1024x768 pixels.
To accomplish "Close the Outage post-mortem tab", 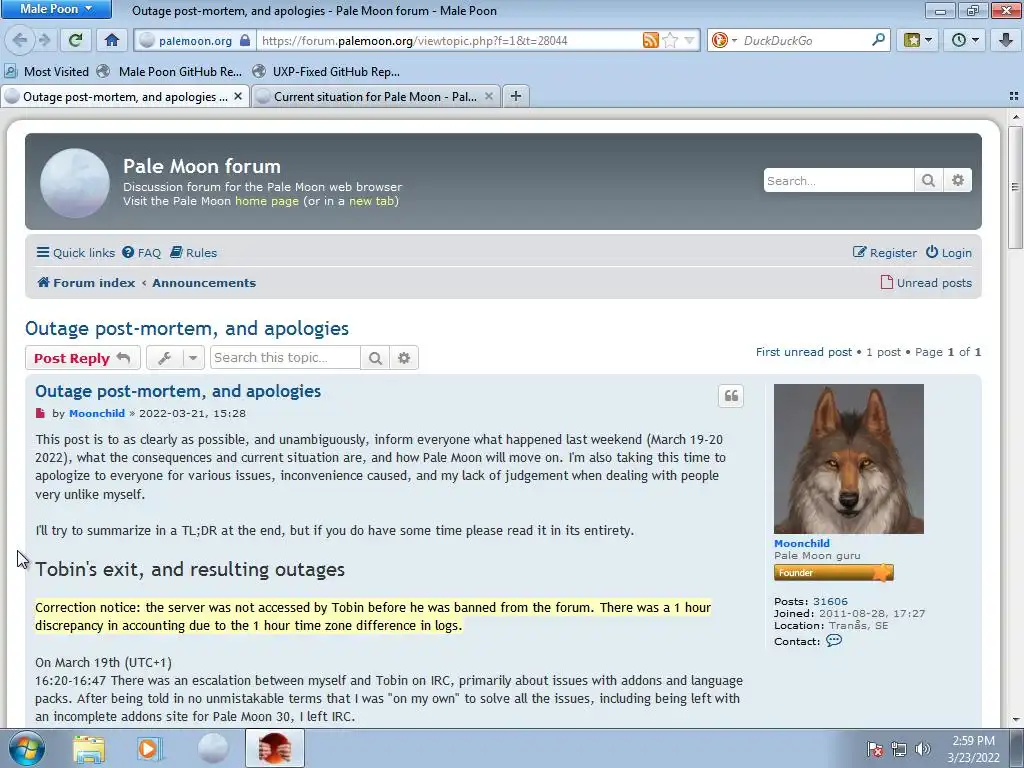I will 238,97.
